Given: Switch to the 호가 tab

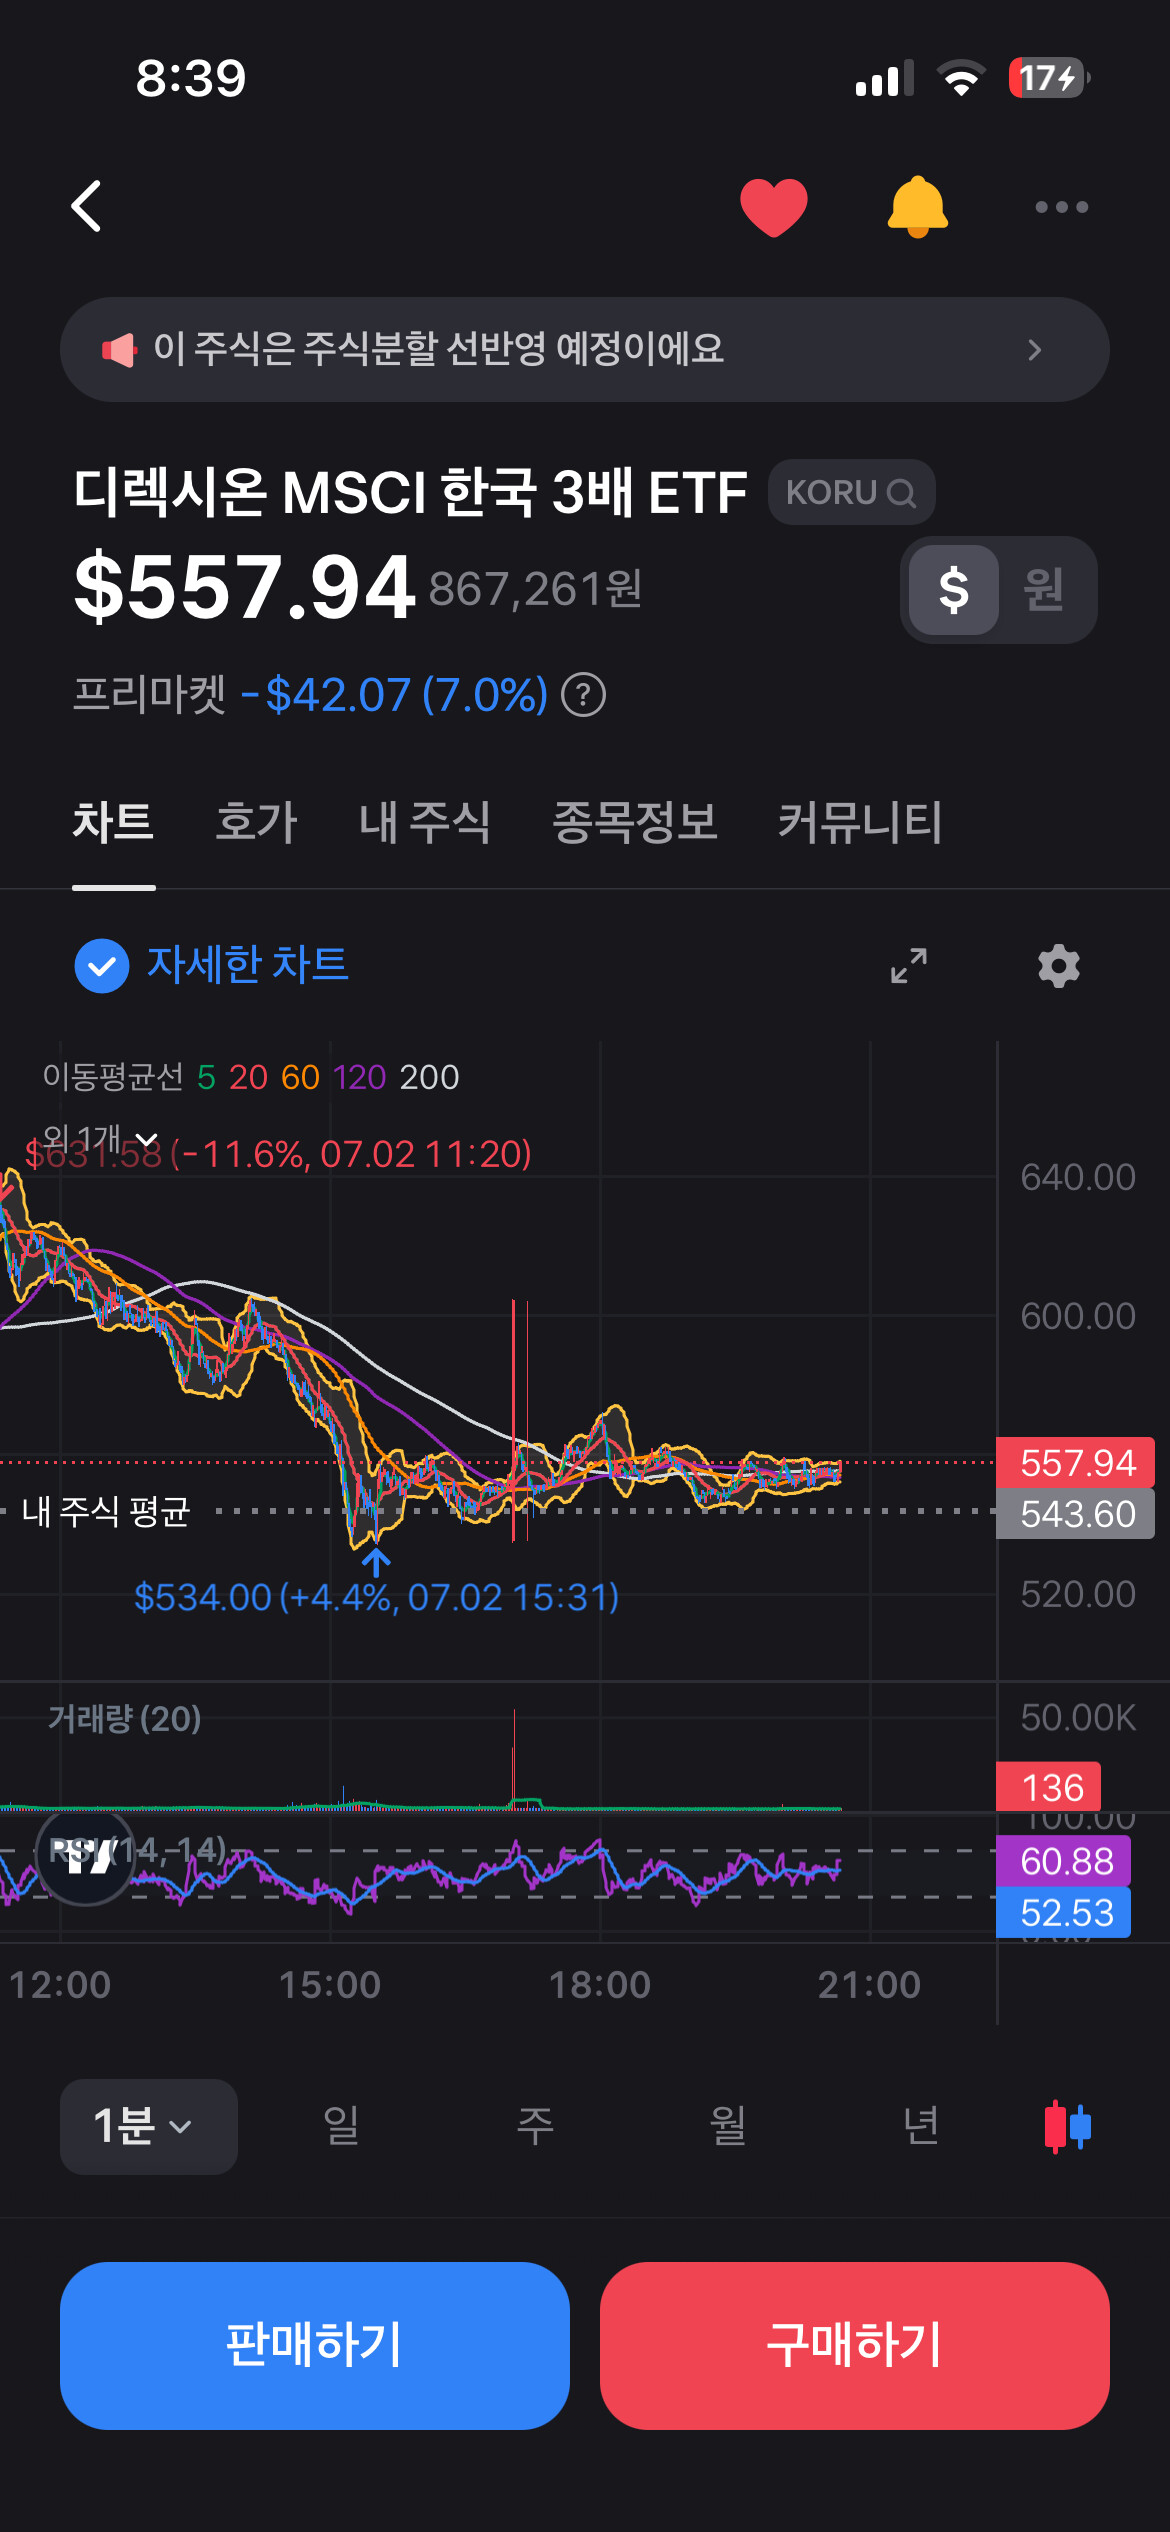Looking at the screenshot, I should (256, 822).
